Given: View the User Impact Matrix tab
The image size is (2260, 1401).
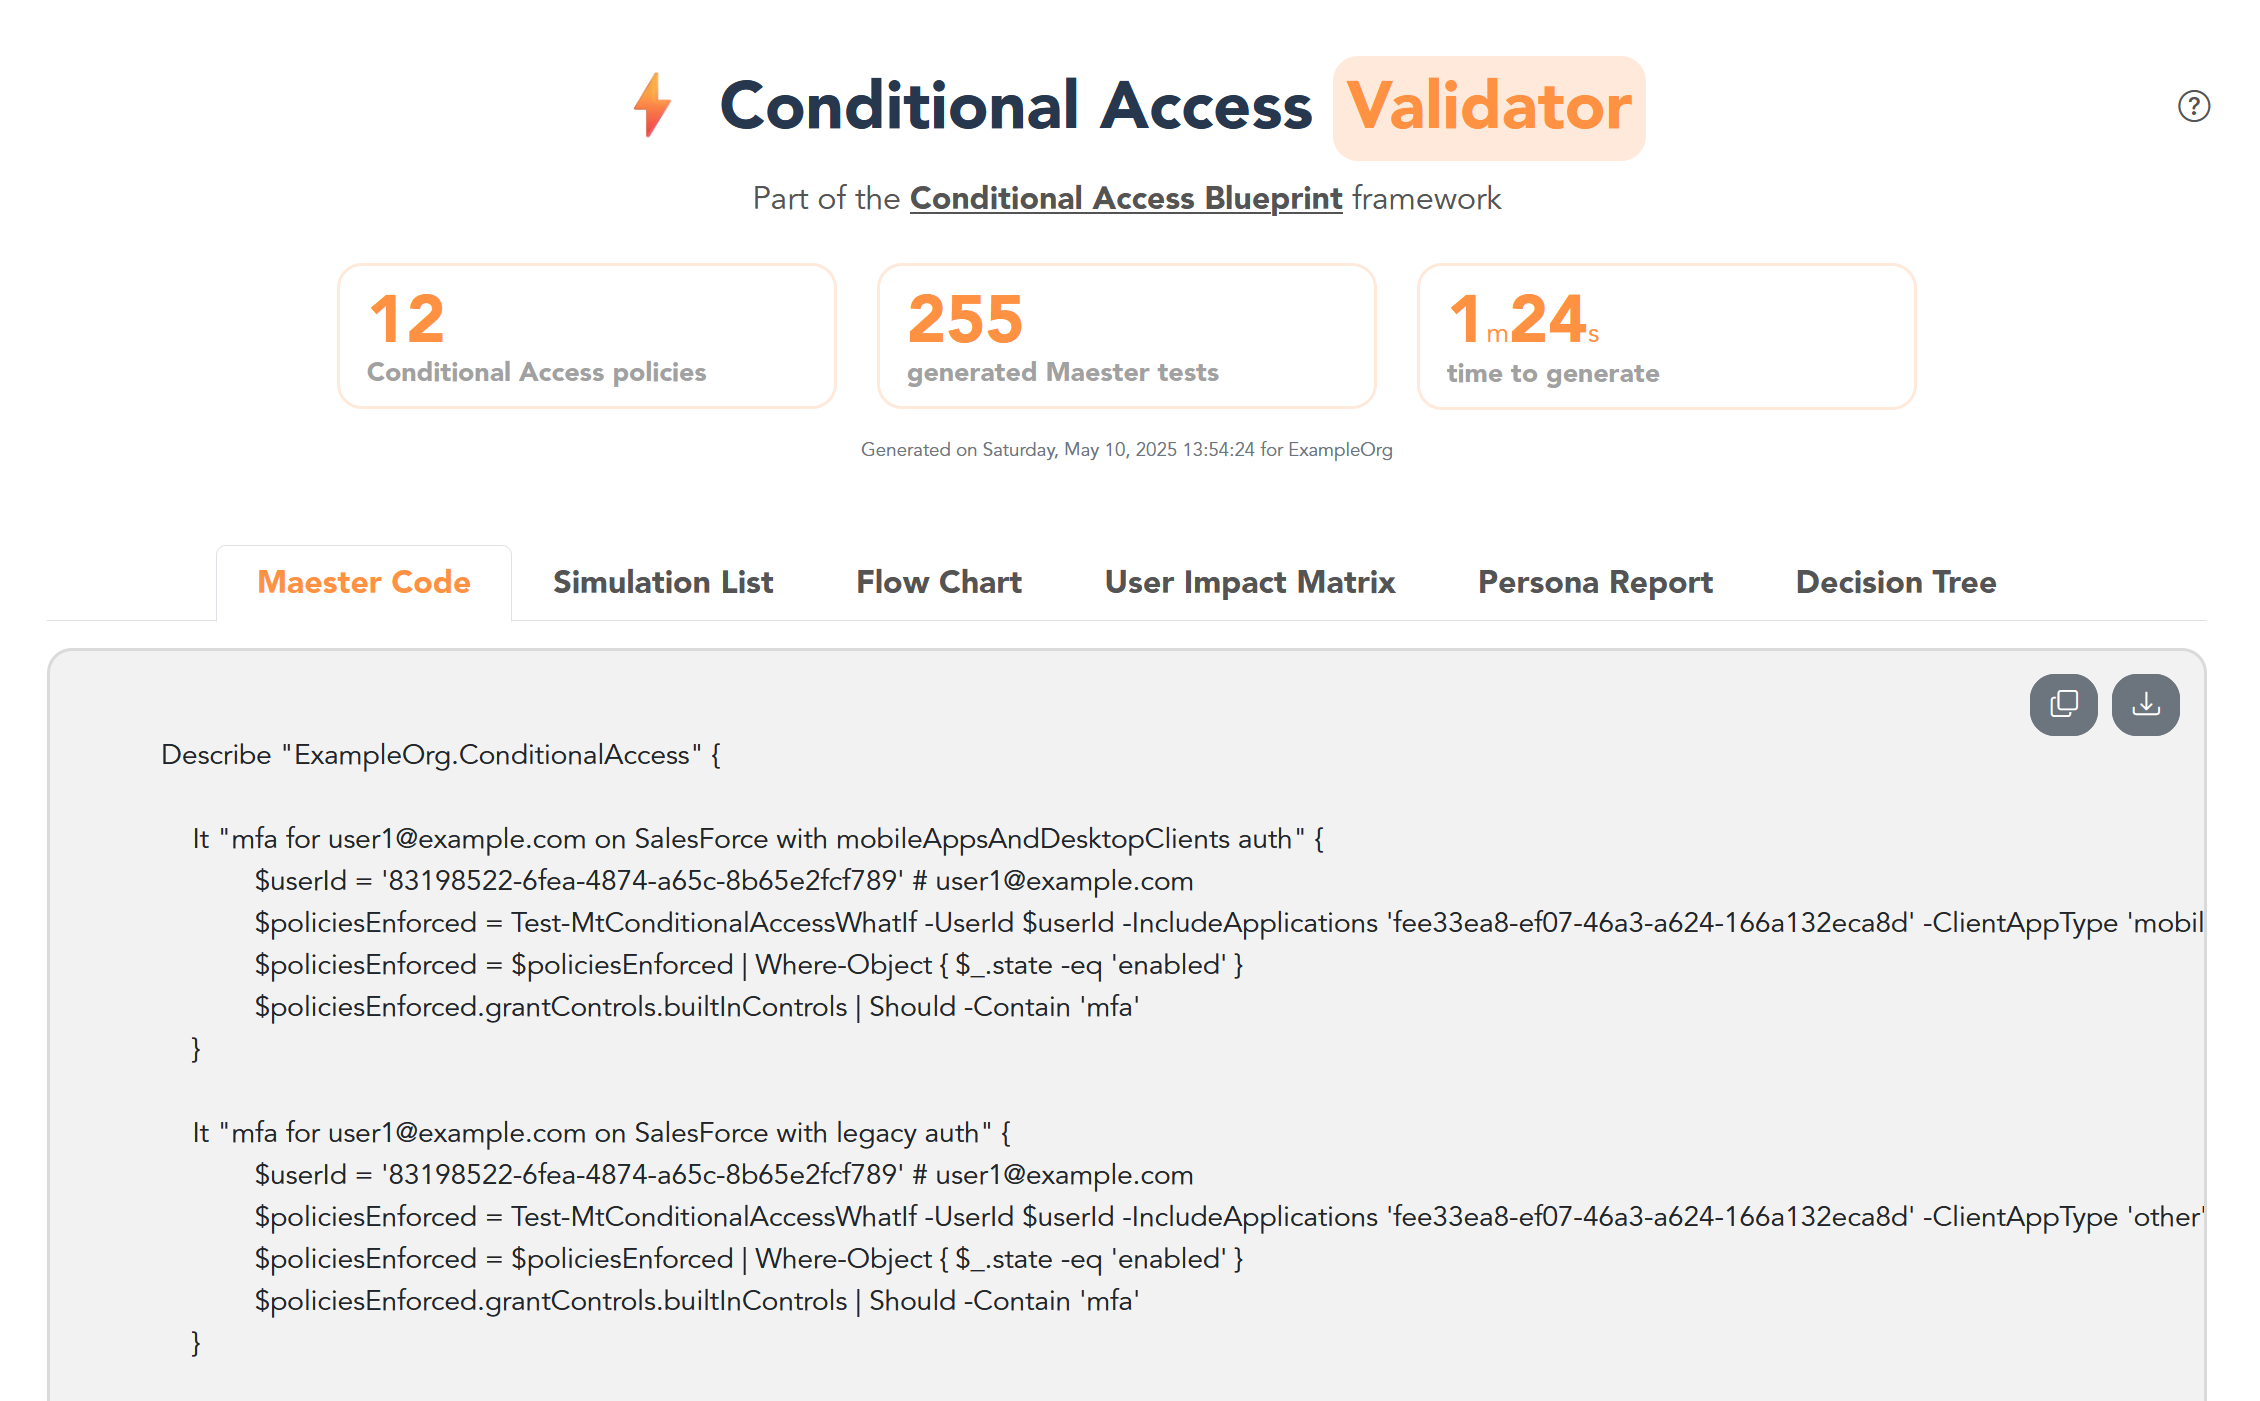Looking at the screenshot, I should [1249, 582].
